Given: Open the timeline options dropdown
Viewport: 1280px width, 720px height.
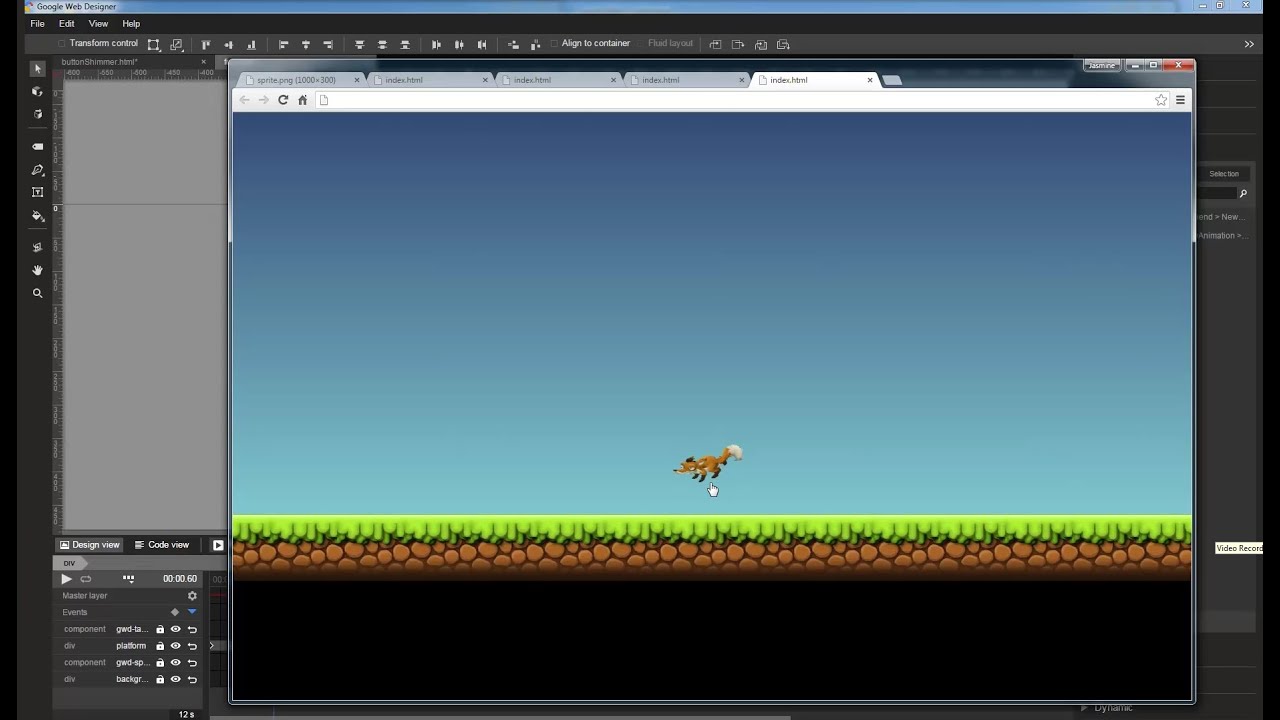Looking at the screenshot, I should [x=128, y=579].
